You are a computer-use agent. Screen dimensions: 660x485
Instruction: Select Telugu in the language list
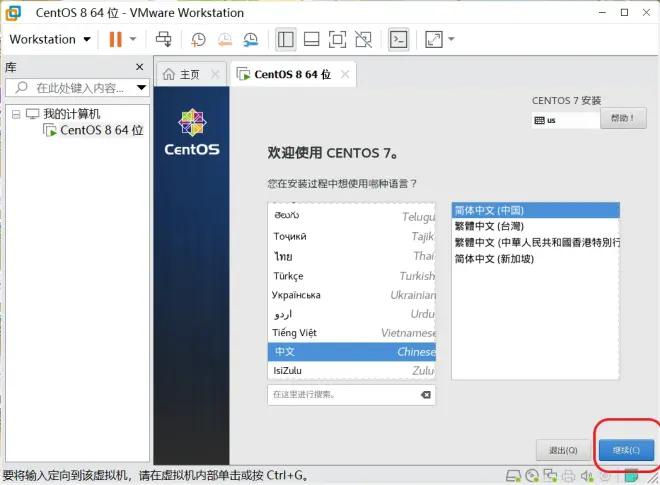coord(351,216)
